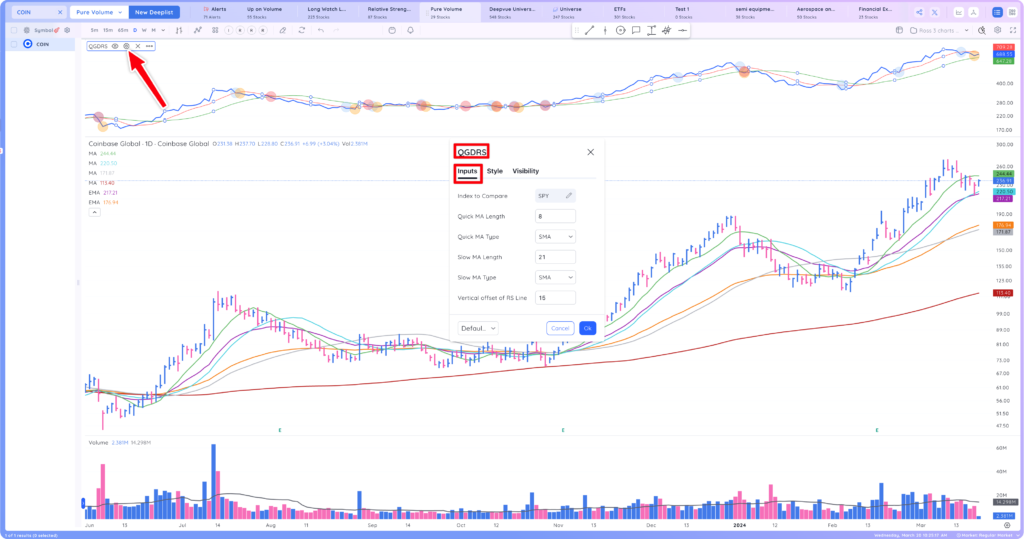Click the Slow MA Length input field
Image resolution: width=1024 pixels, height=539 pixels.
[x=555, y=257]
